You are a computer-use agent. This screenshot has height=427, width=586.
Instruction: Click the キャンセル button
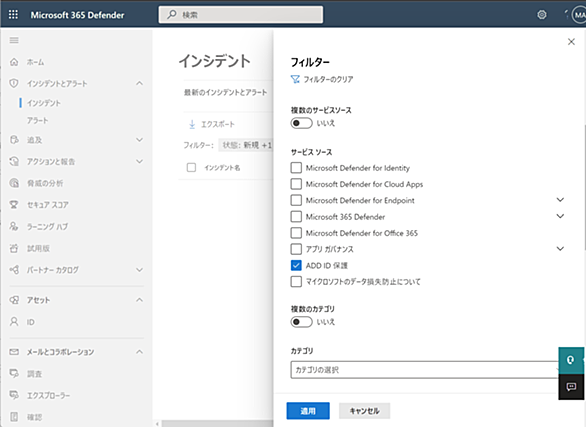tap(364, 411)
